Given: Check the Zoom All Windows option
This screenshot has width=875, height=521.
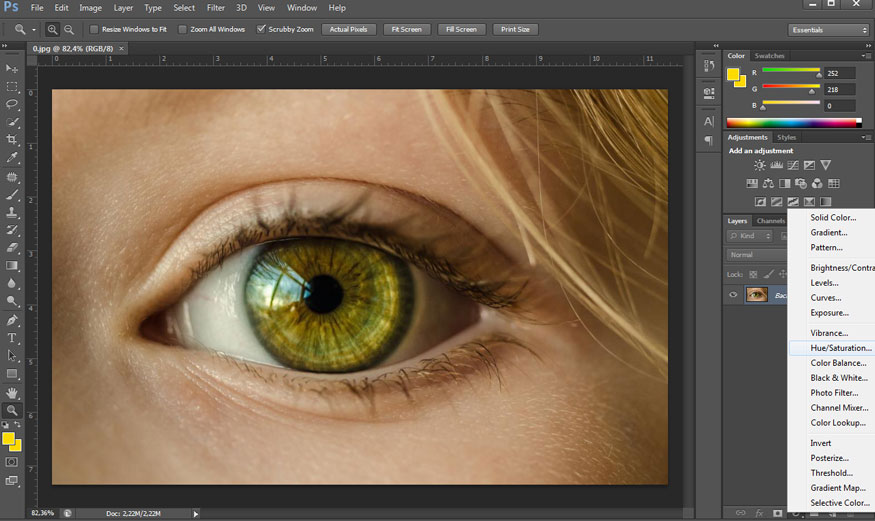Looking at the screenshot, I should tap(183, 29).
